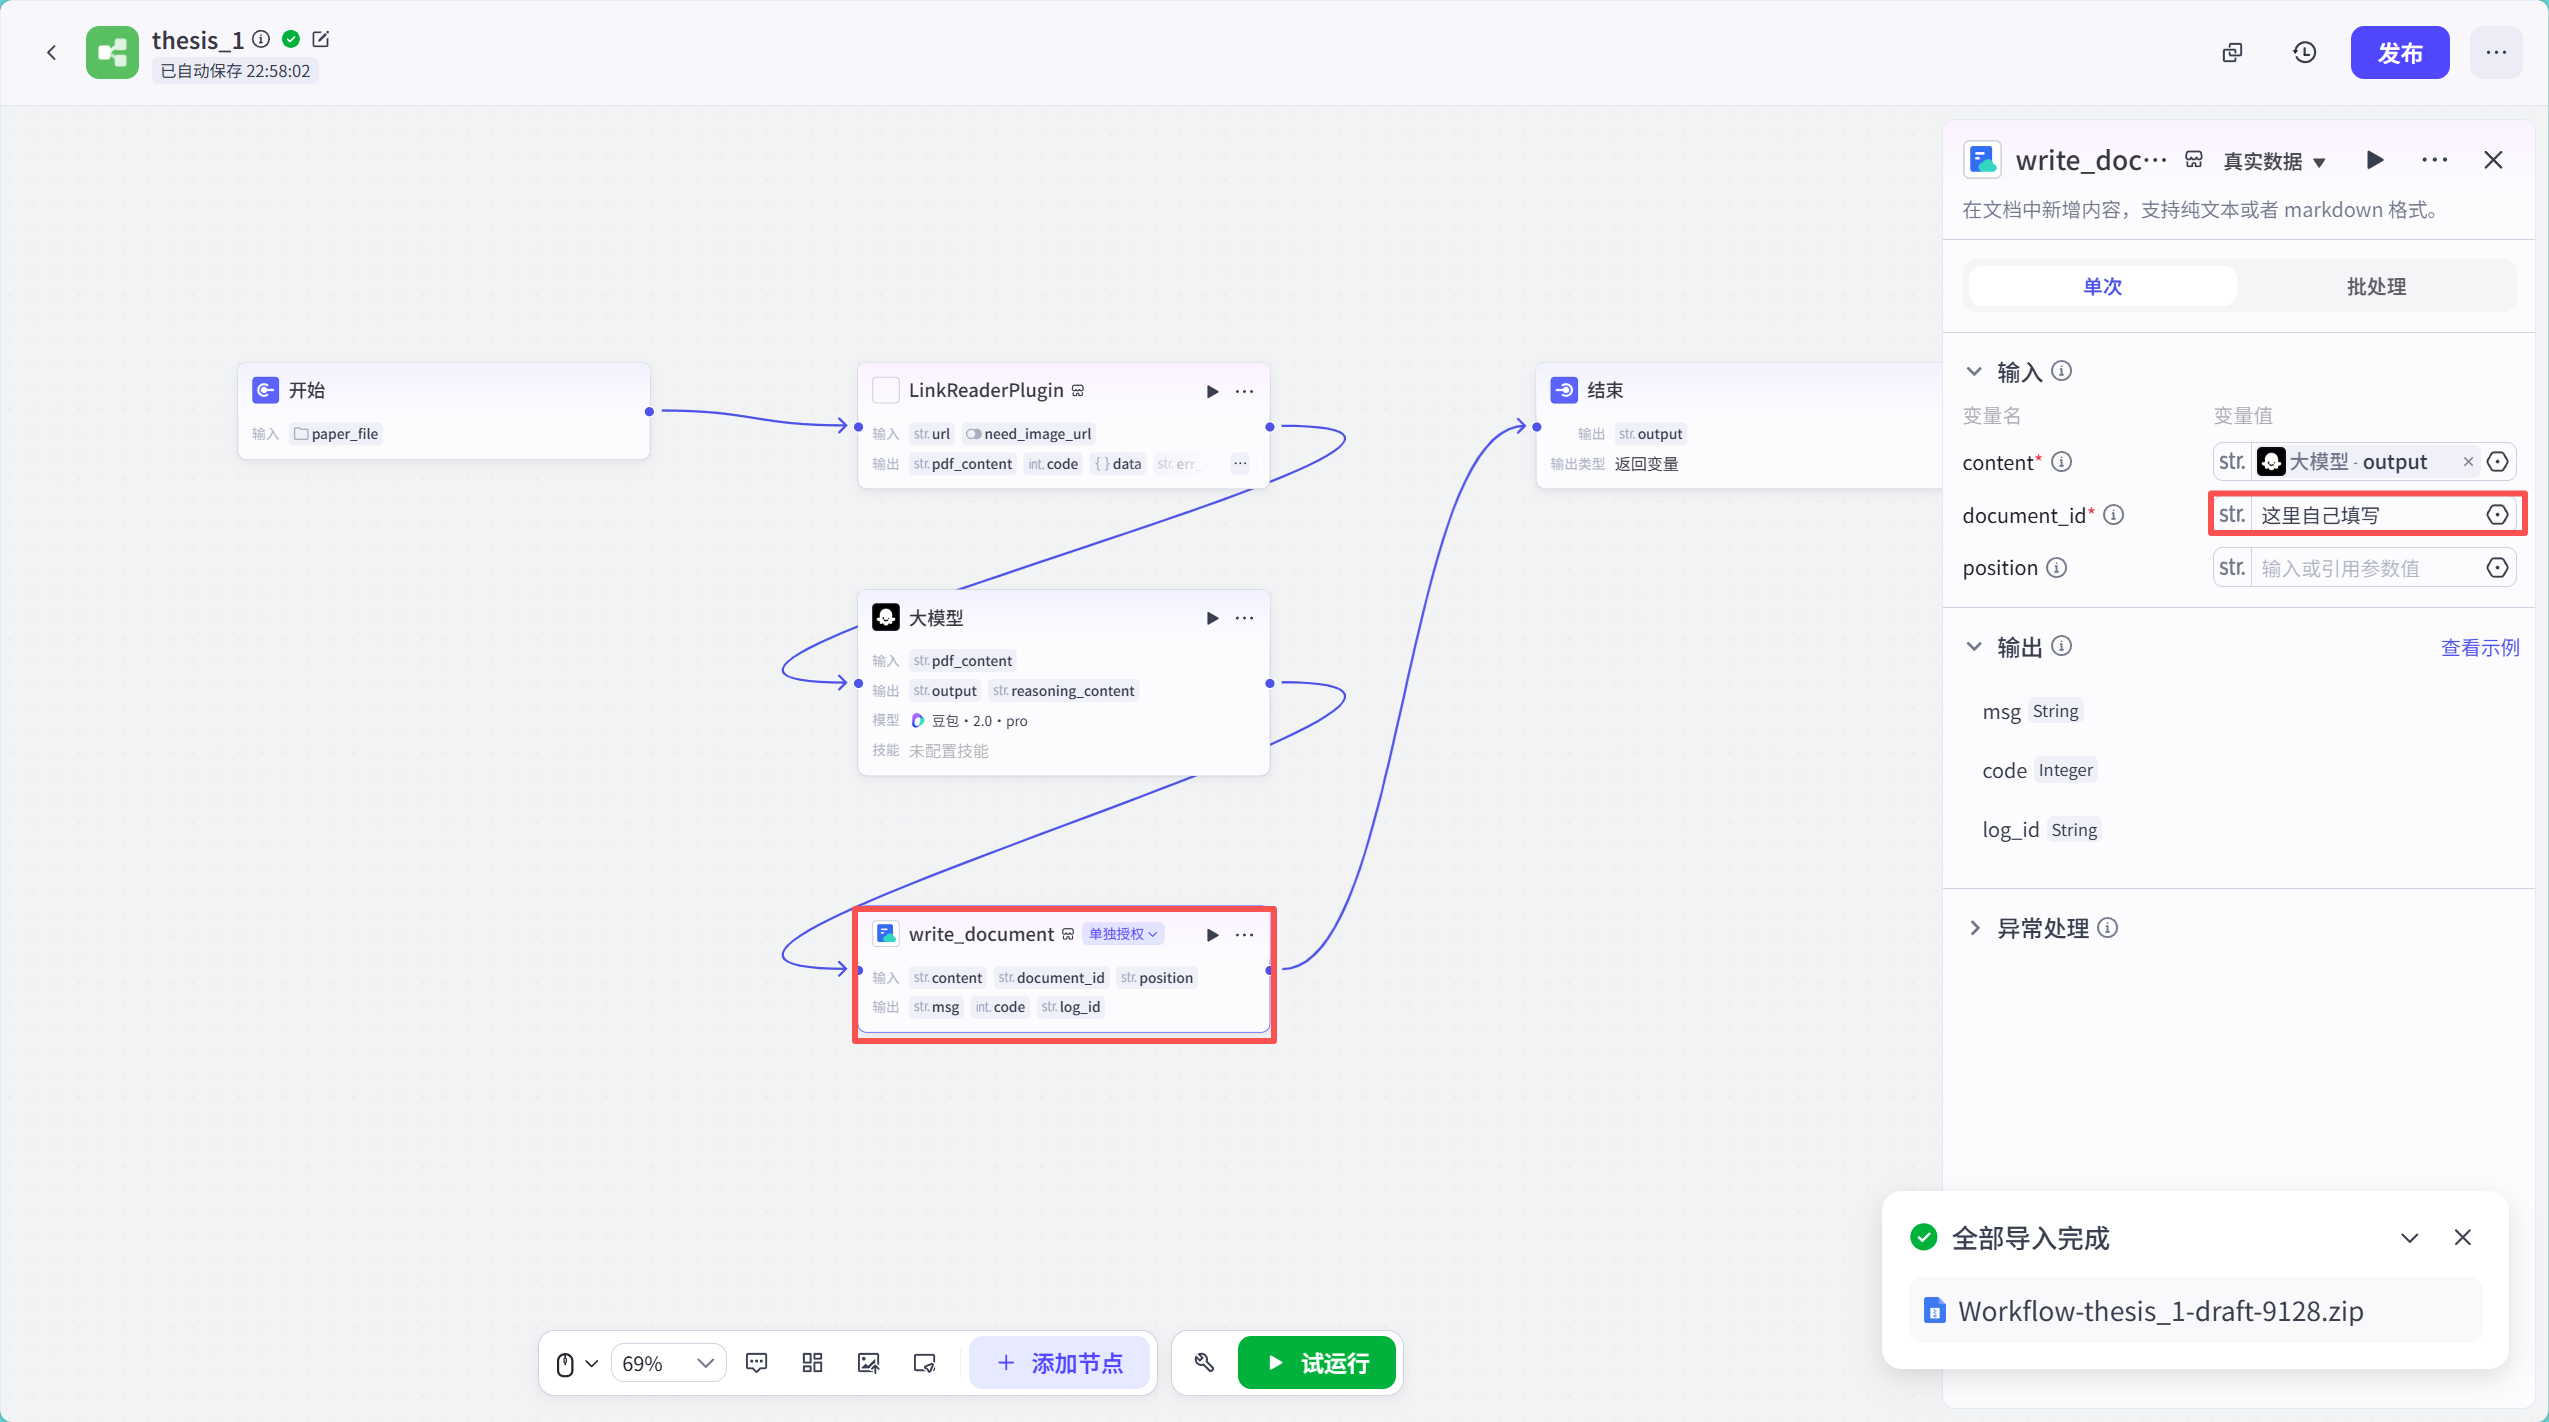The image size is (2549, 1422).
Task: Open the duplicate workflow icon in header
Action: pos(2232,52)
